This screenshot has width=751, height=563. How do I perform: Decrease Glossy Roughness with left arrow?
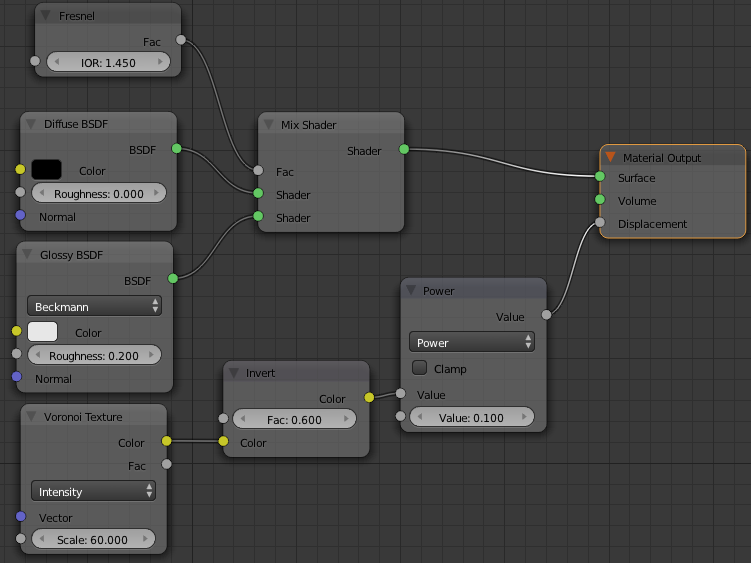(37, 355)
